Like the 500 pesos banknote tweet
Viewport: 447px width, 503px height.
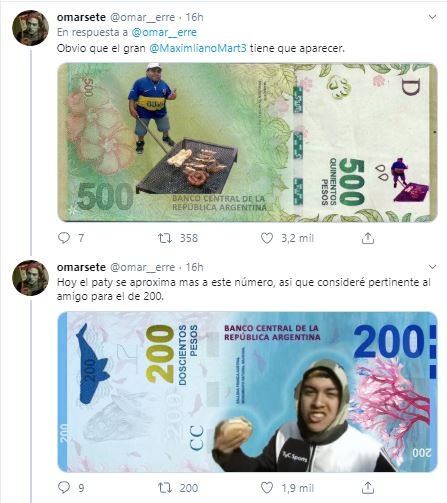pyautogui.click(x=267, y=238)
